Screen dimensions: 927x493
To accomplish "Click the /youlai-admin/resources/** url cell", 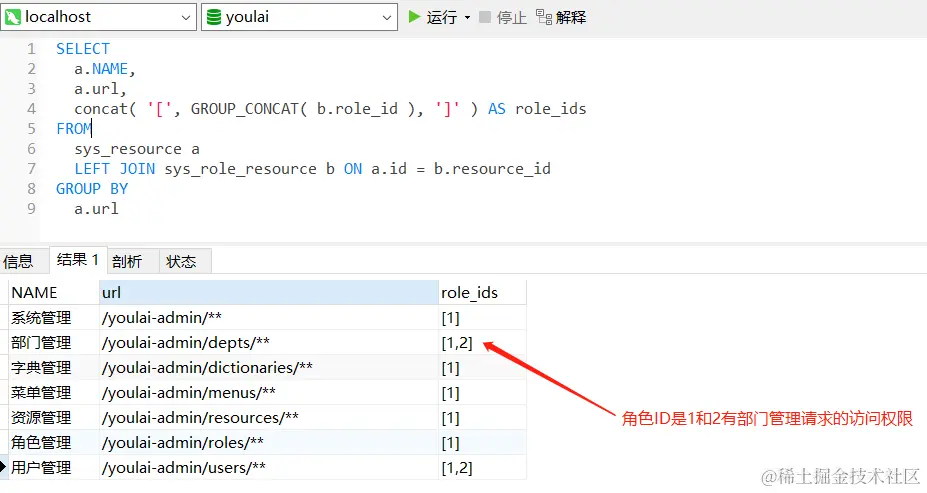I will pos(269,417).
